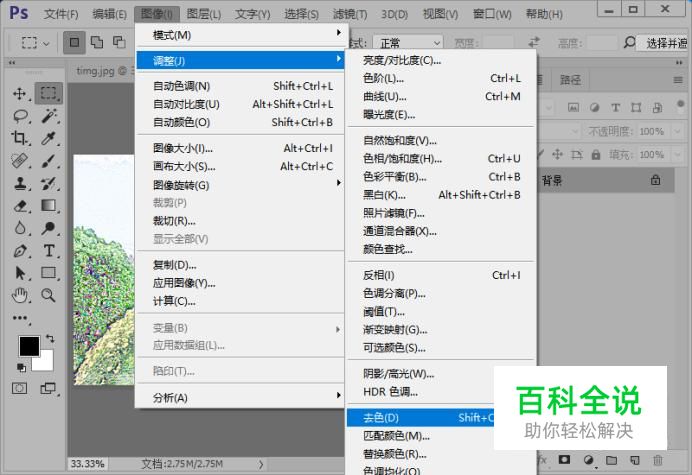
Task: Change the screen mode
Action: click(x=48, y=388)
